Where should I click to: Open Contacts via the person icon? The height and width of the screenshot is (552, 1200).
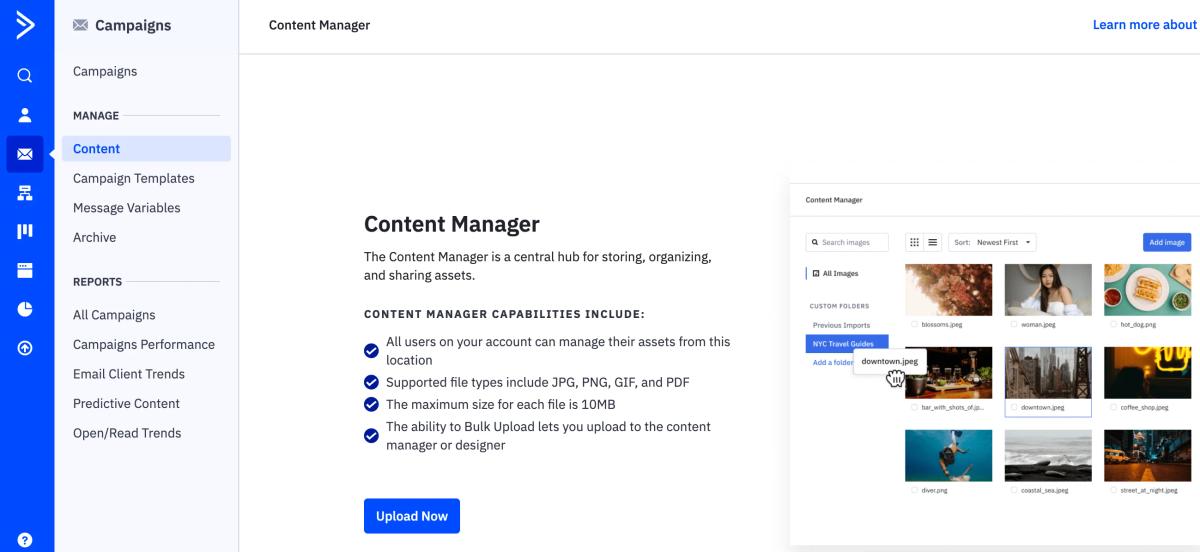(x=25, y=115)
